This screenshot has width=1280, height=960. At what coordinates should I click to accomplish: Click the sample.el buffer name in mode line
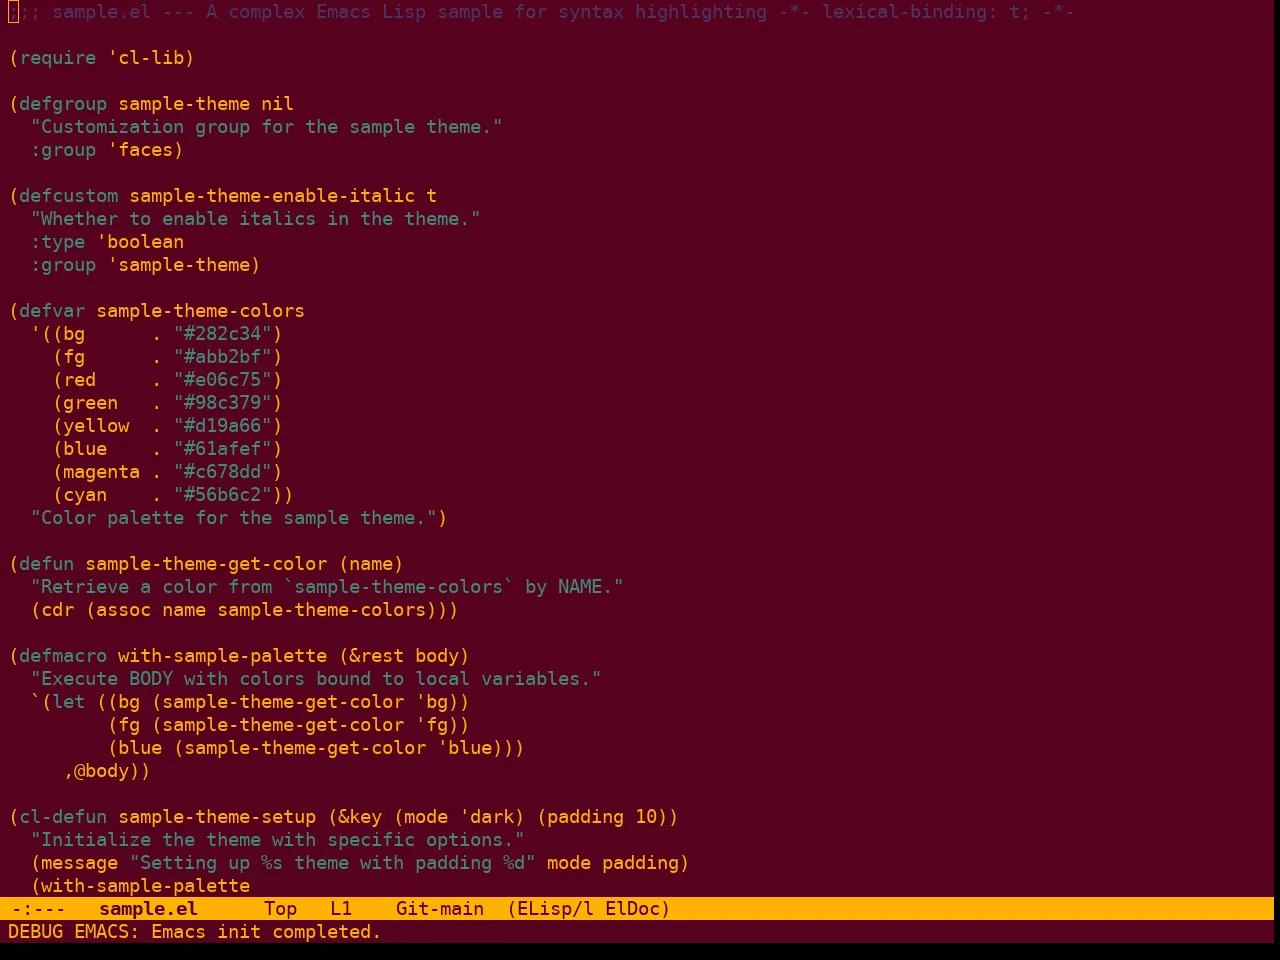(x=148, y=909)
